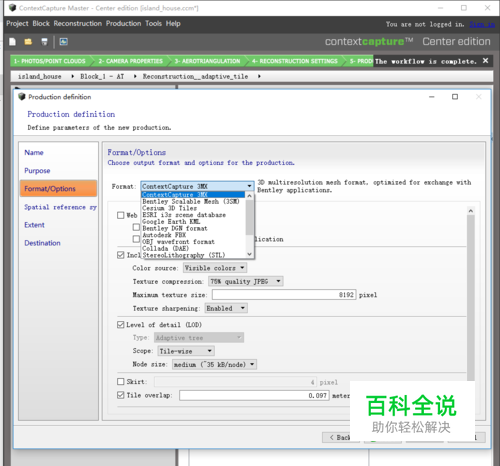500x466 pixels.
Task: Click format list scrollbar down arrow
Action: (x=249, y=254)
